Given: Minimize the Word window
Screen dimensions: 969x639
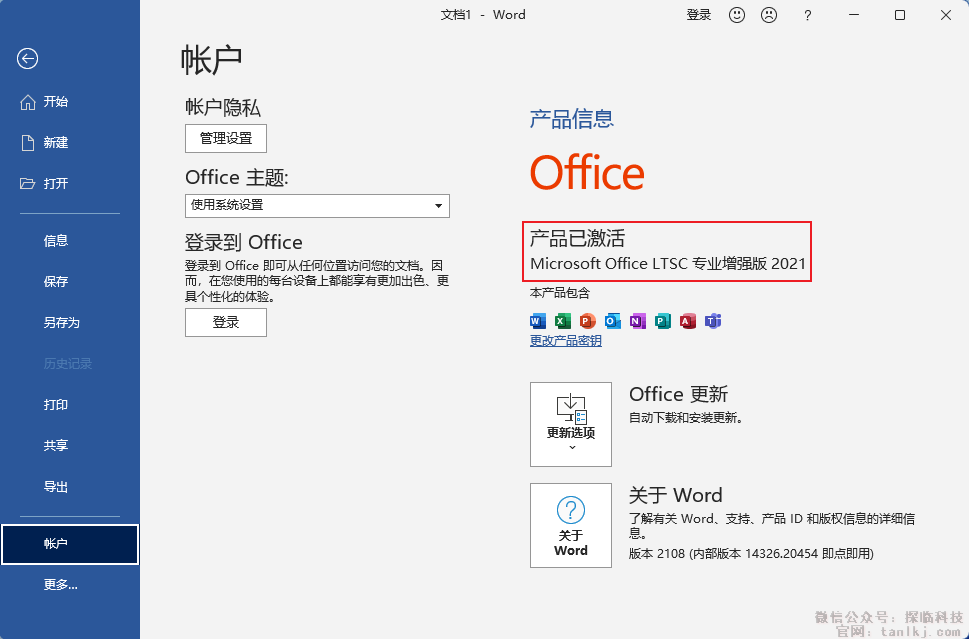Looking at the screenshot, I should click(x=855, y=15).
